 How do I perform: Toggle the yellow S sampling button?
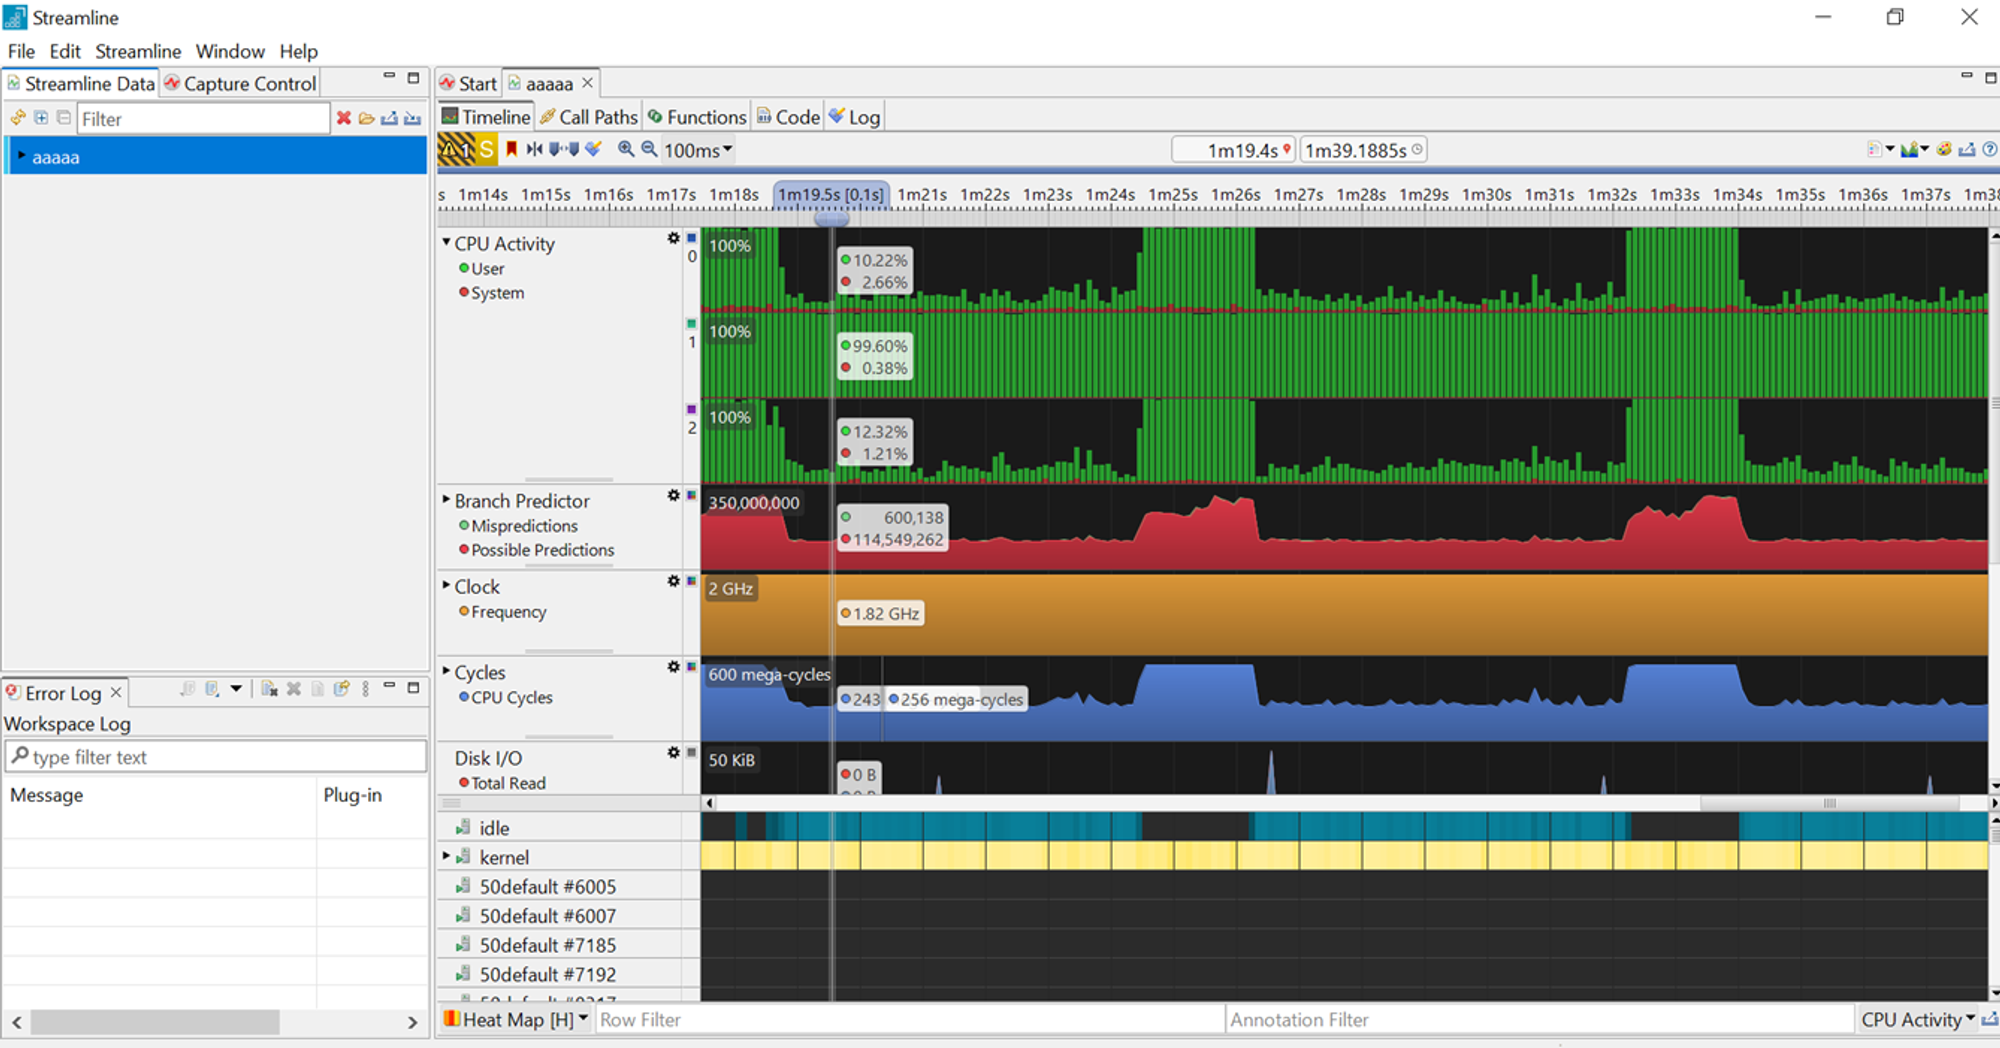pos(487,150)
